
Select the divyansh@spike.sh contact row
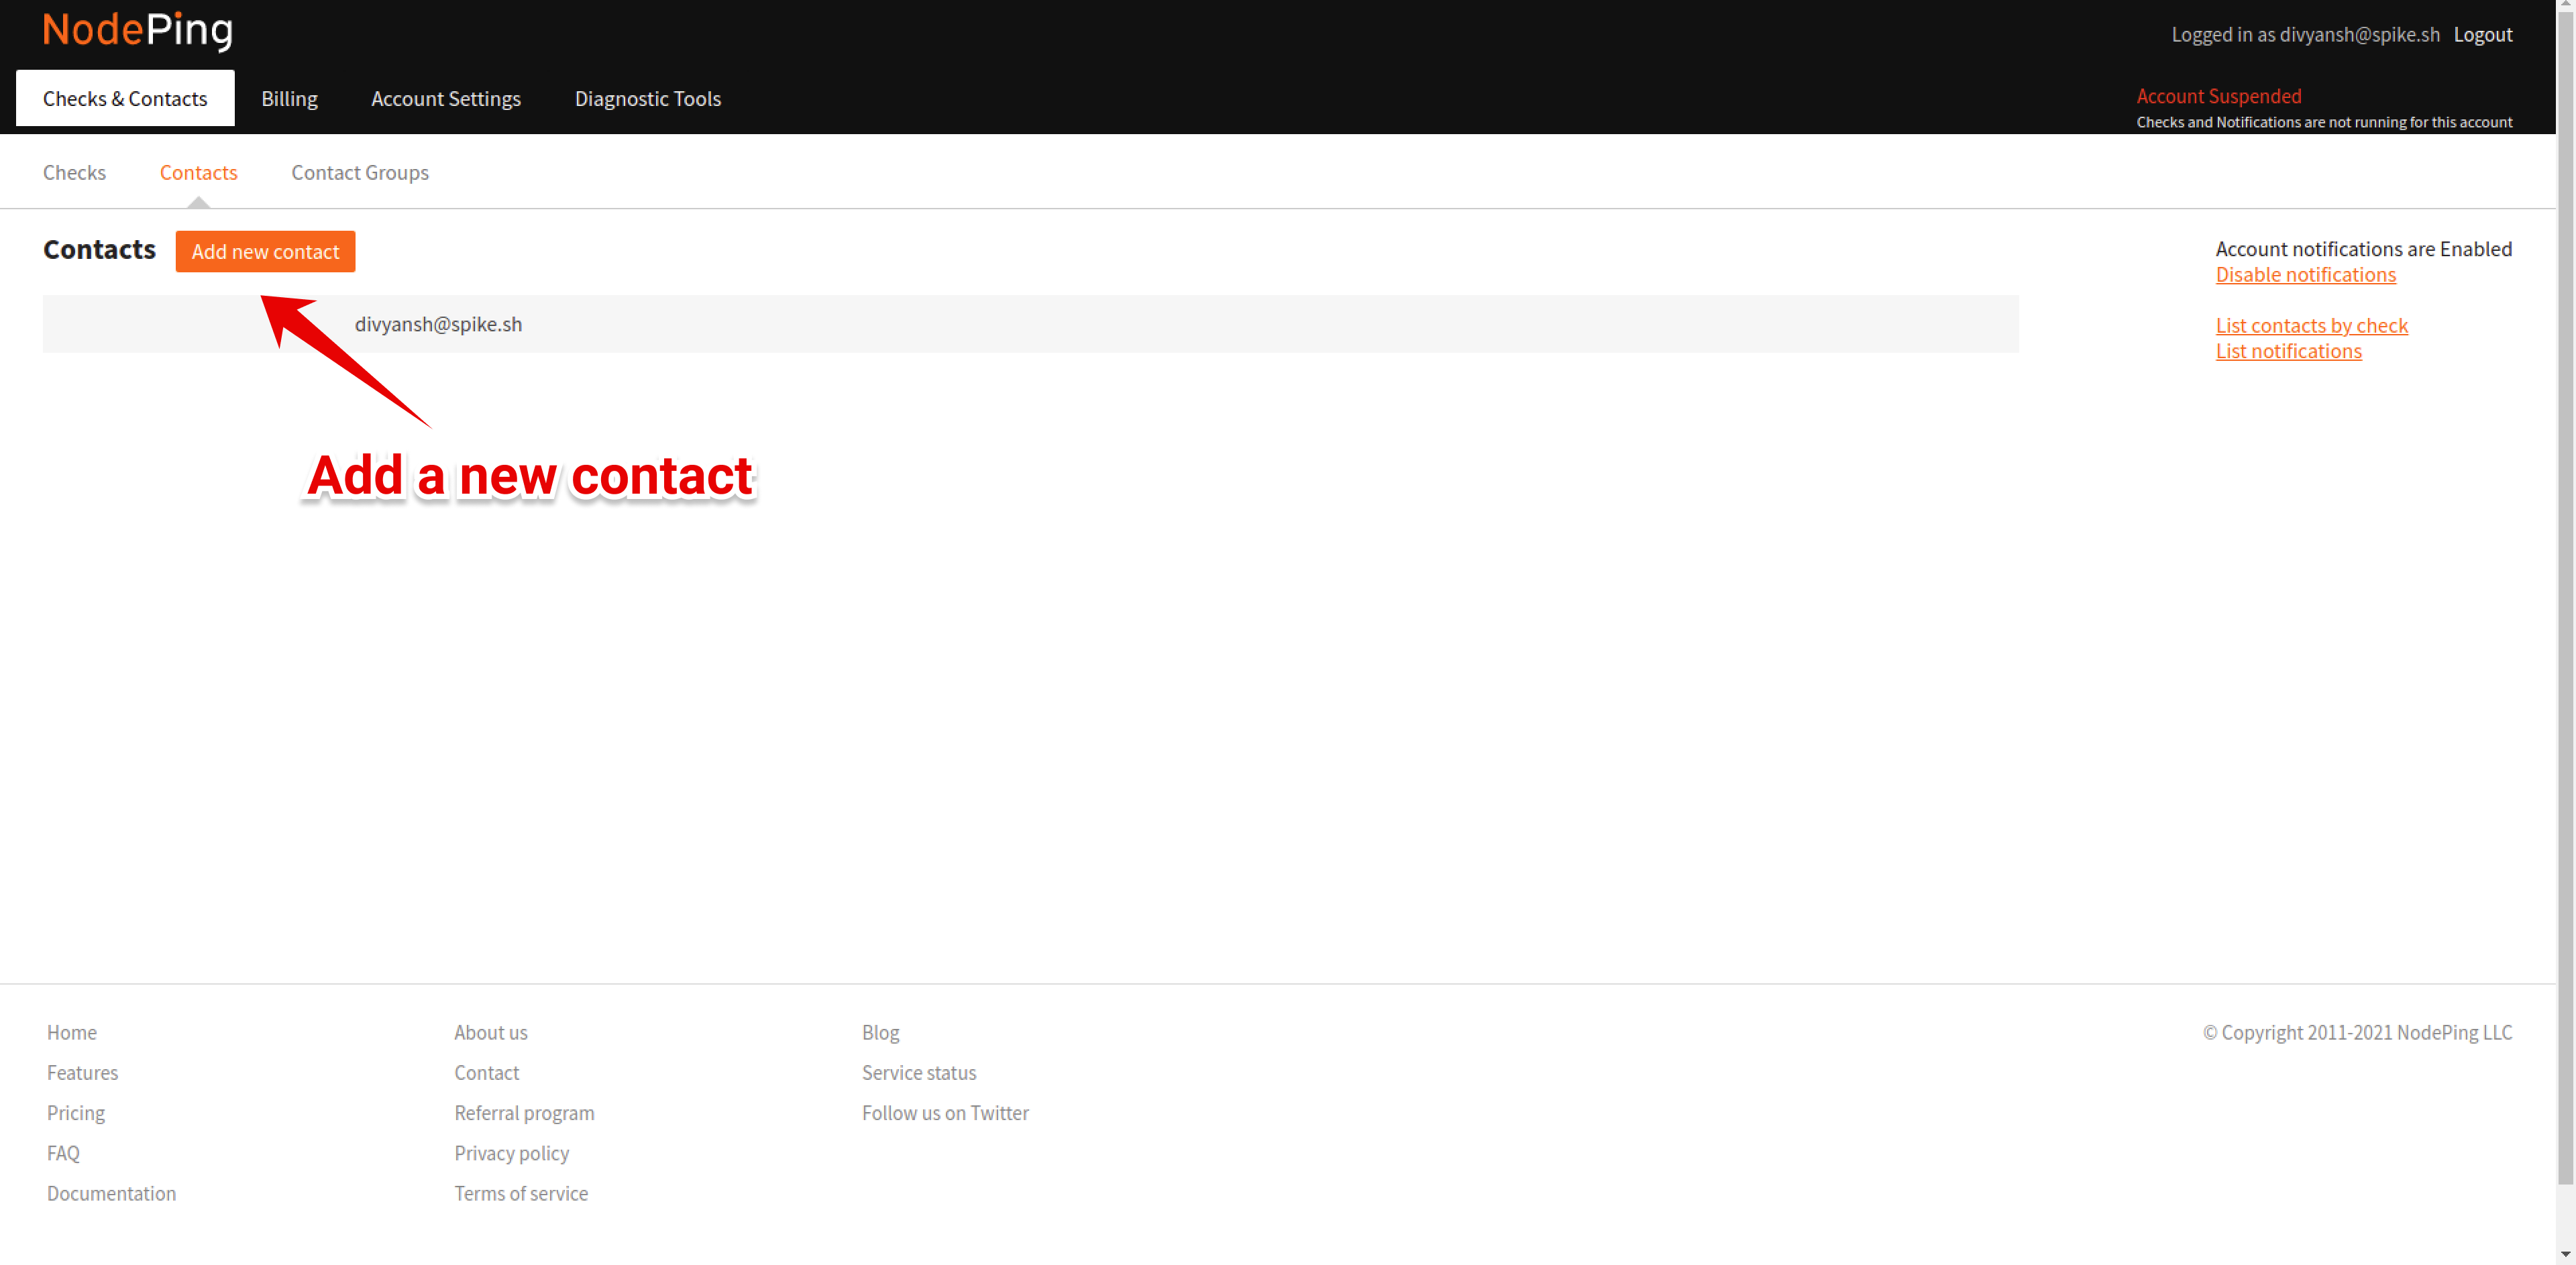tap(1030, 324)
